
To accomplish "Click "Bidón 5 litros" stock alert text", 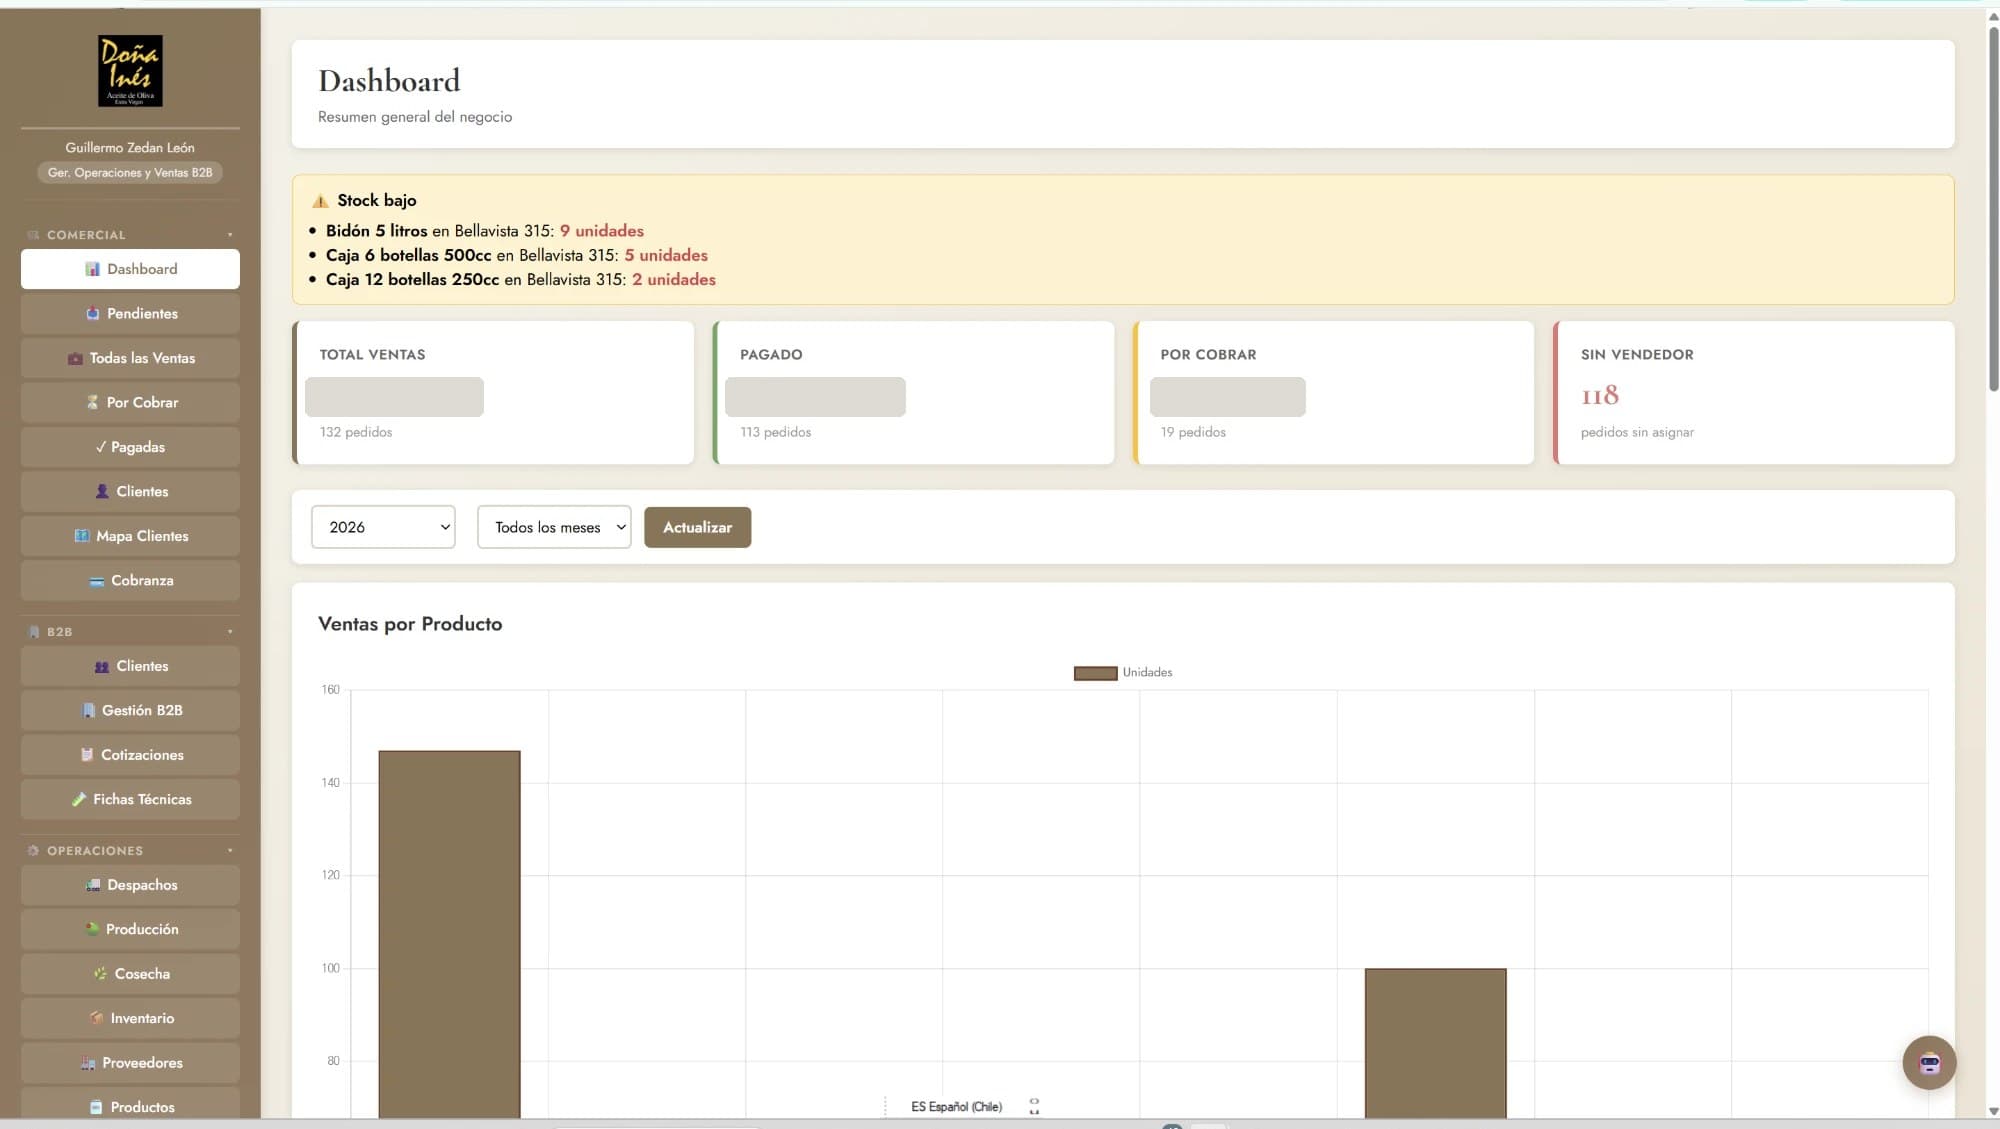I will click(x=376, y=231).
